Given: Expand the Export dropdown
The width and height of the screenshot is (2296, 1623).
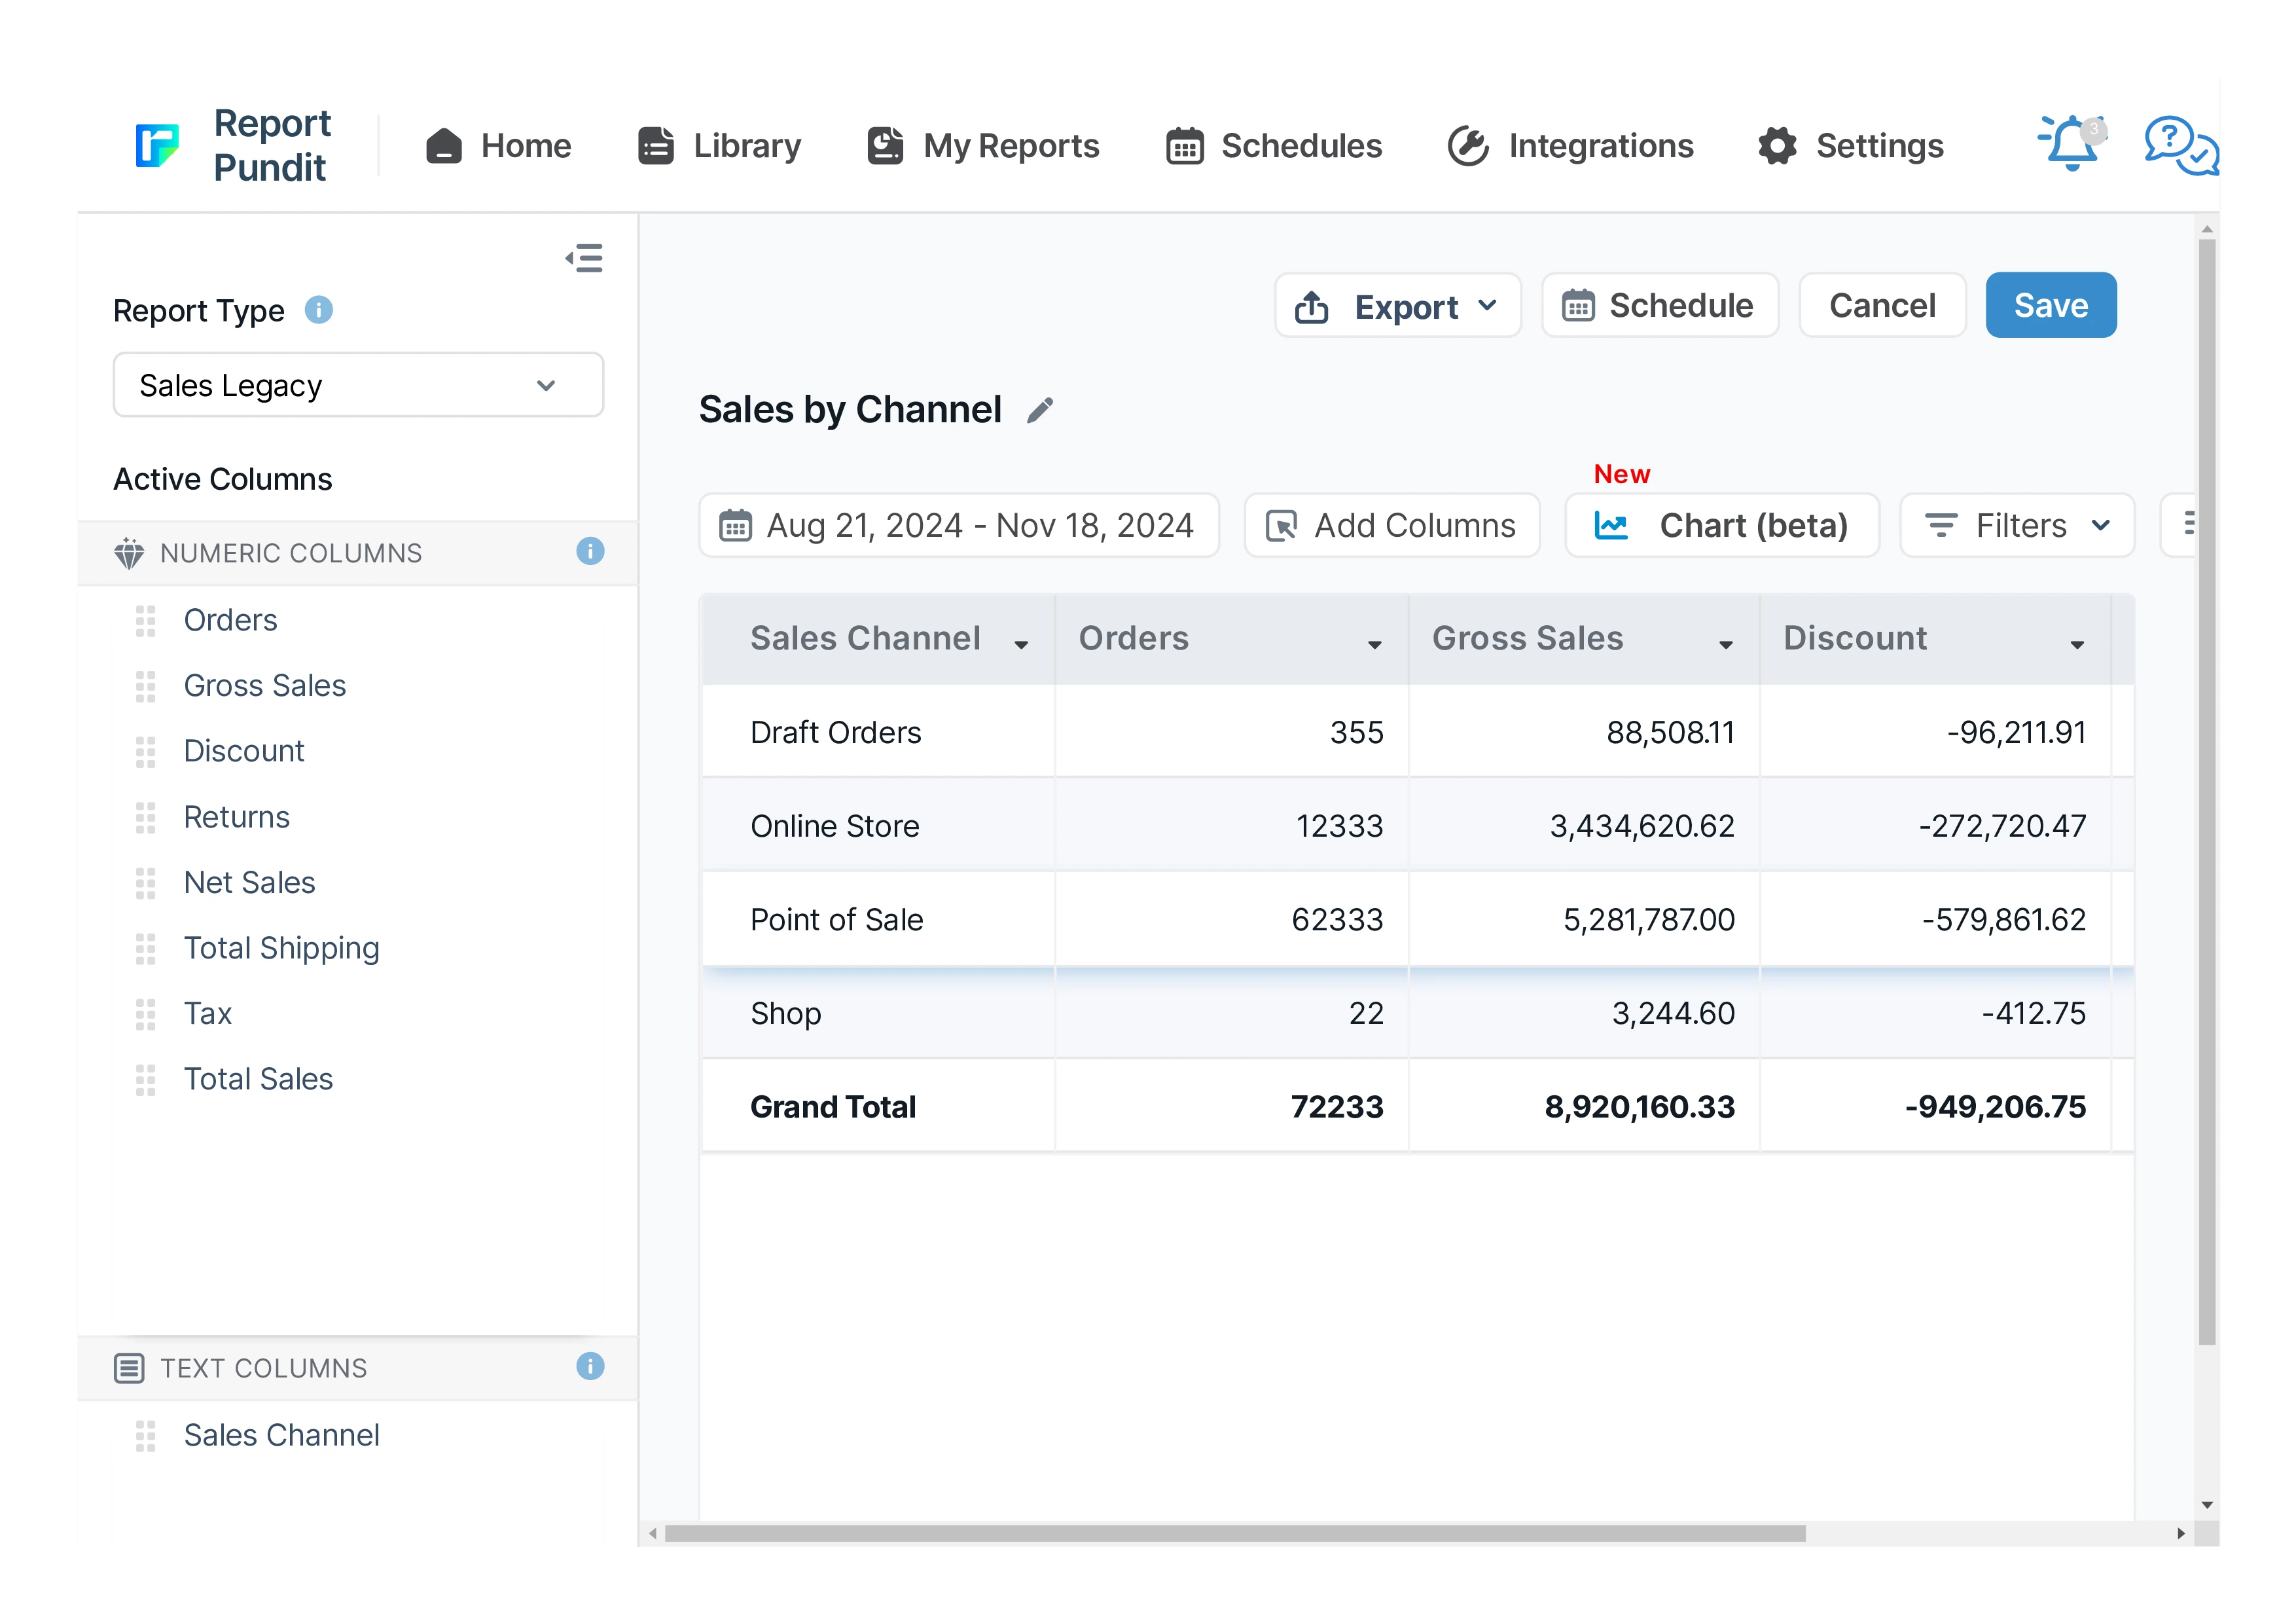Looking at the screenshot, I should pyautogui.click(x=1397, y=306).
